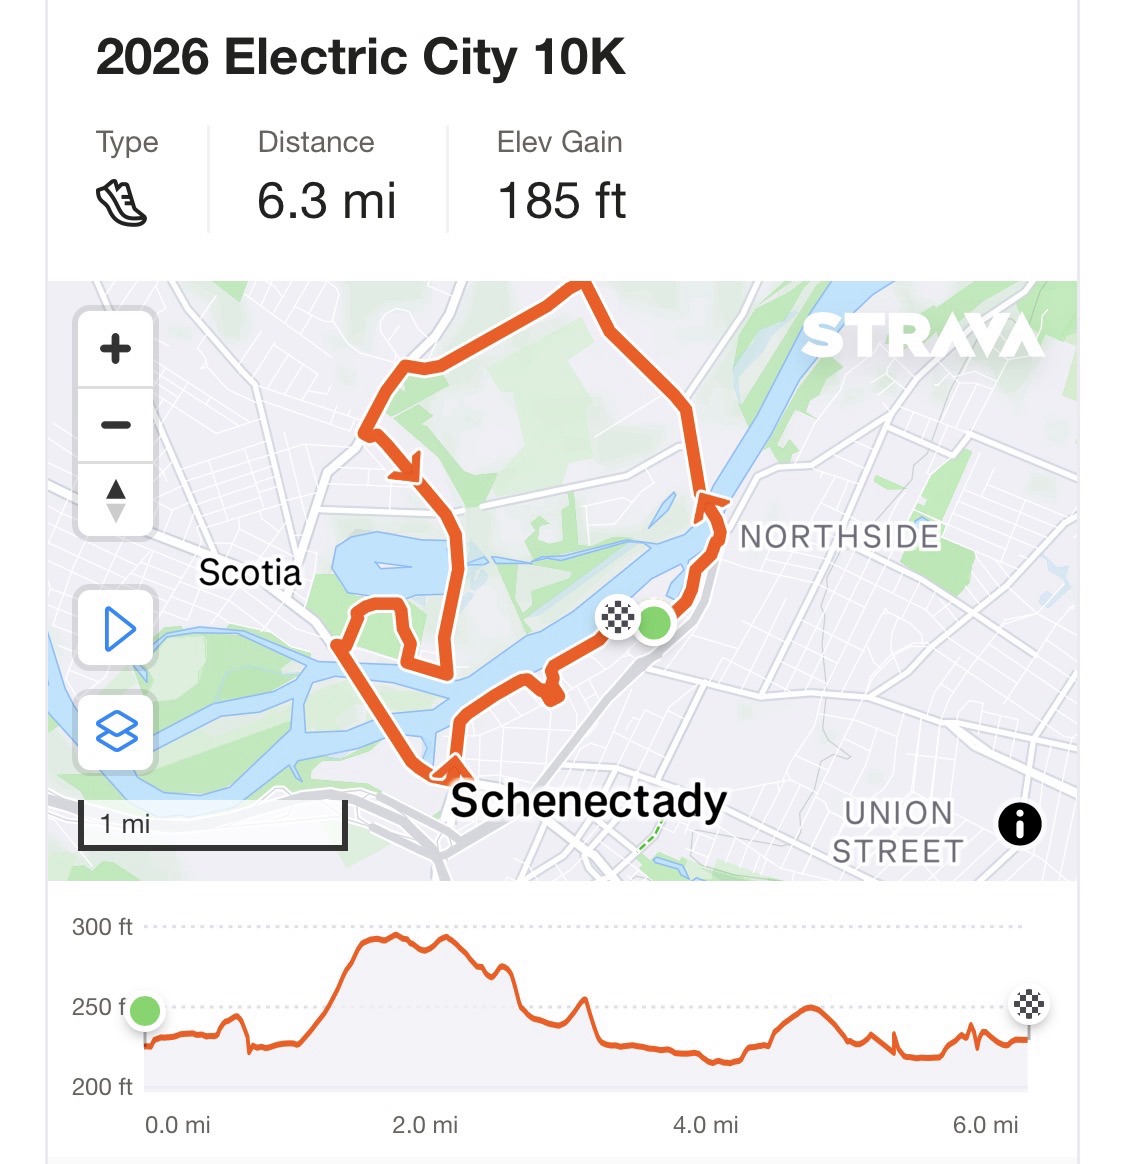Click the elevation peak near 2.0 mi
This screenshot has height=1164, width=1125.
point(397,936)
